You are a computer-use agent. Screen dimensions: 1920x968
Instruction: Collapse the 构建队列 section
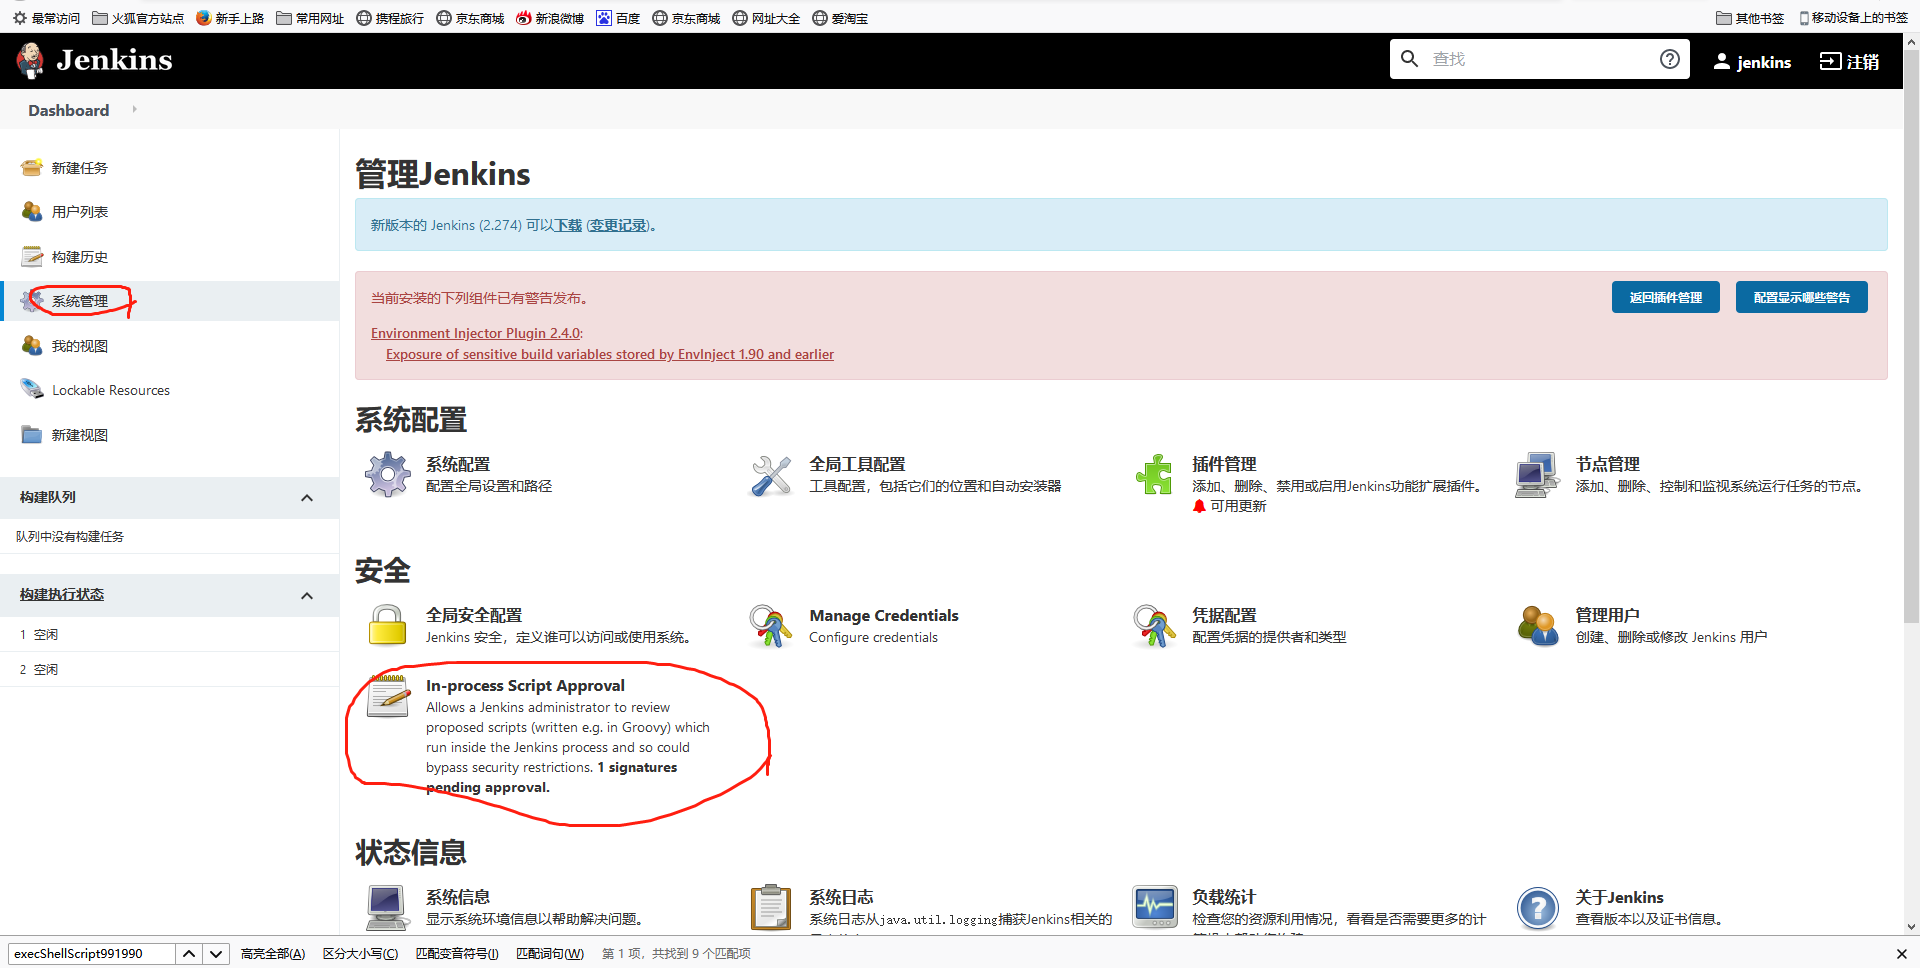point(307,497)
